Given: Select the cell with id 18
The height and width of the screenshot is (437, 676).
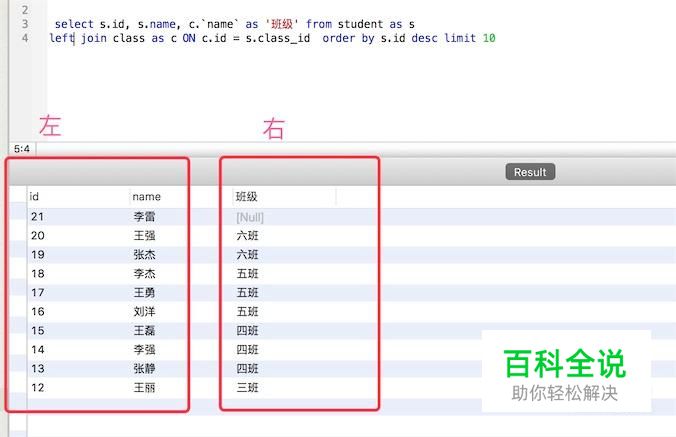Looking at the screenshot, I should (38, 274).
